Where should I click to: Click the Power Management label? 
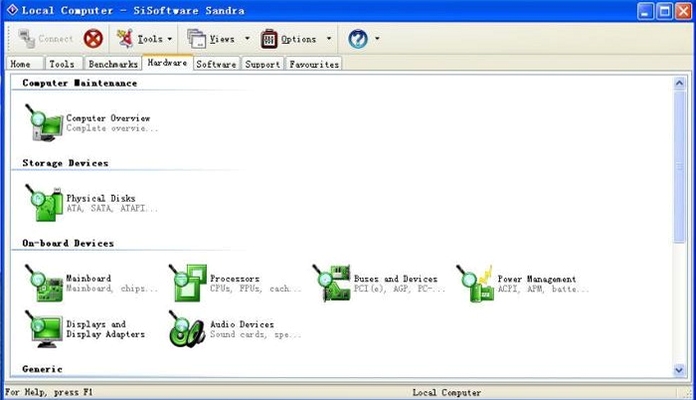coord(537,279)
